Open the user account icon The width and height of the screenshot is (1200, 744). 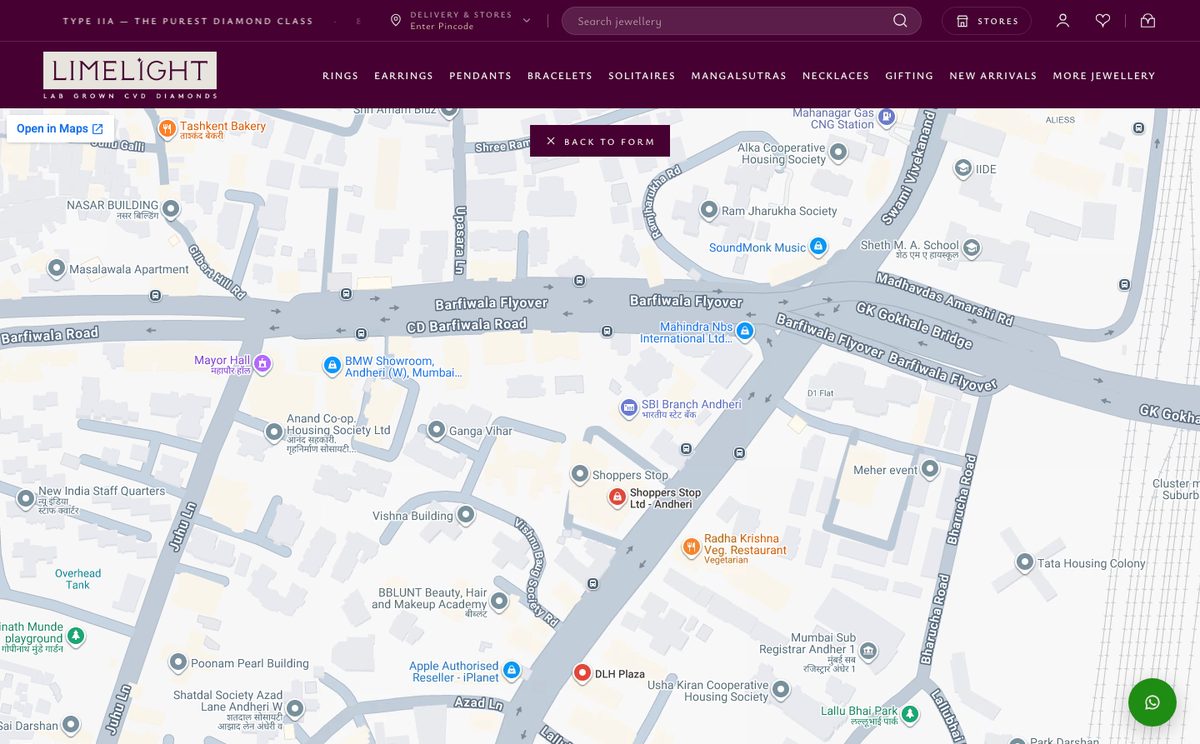[1063, 21]
